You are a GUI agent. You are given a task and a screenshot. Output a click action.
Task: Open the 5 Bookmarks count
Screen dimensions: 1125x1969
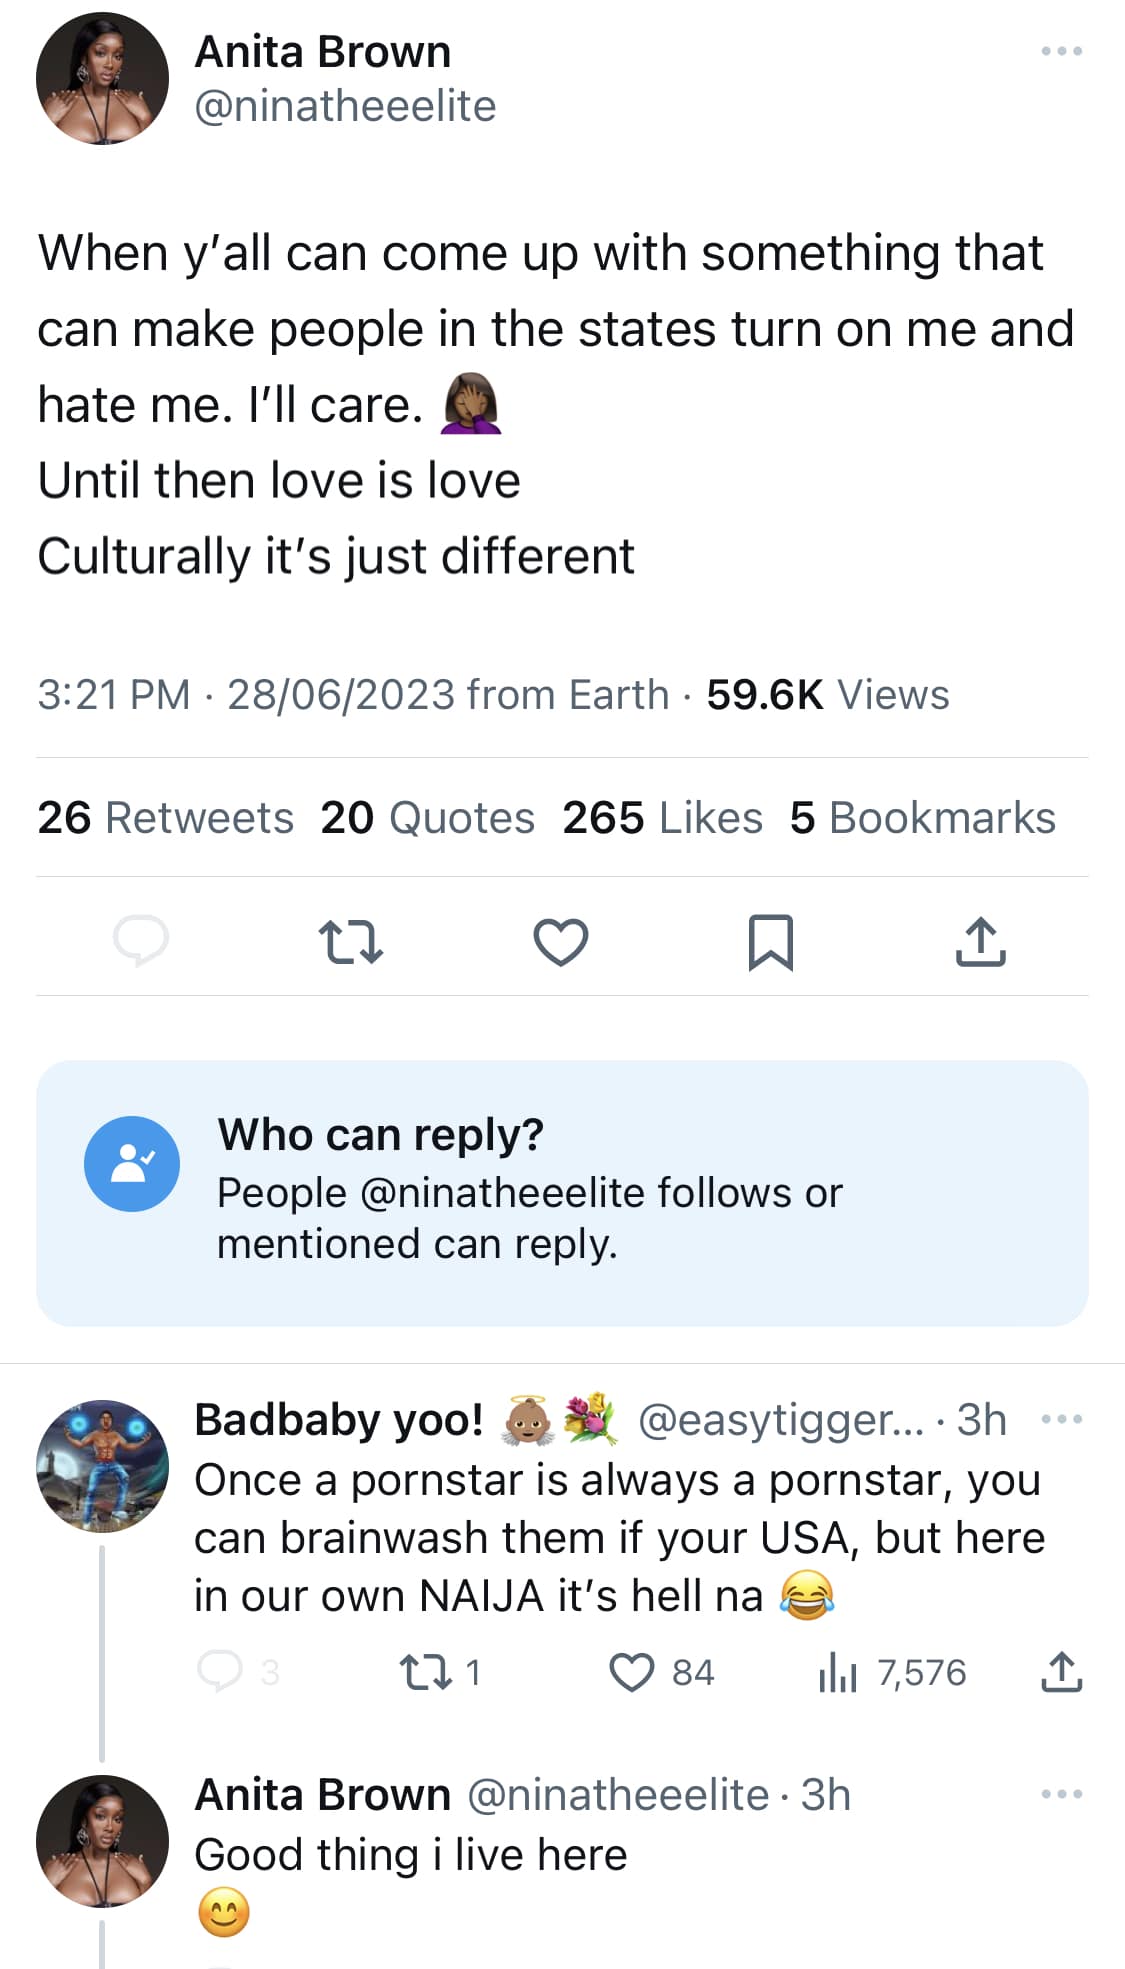(922, 818)
